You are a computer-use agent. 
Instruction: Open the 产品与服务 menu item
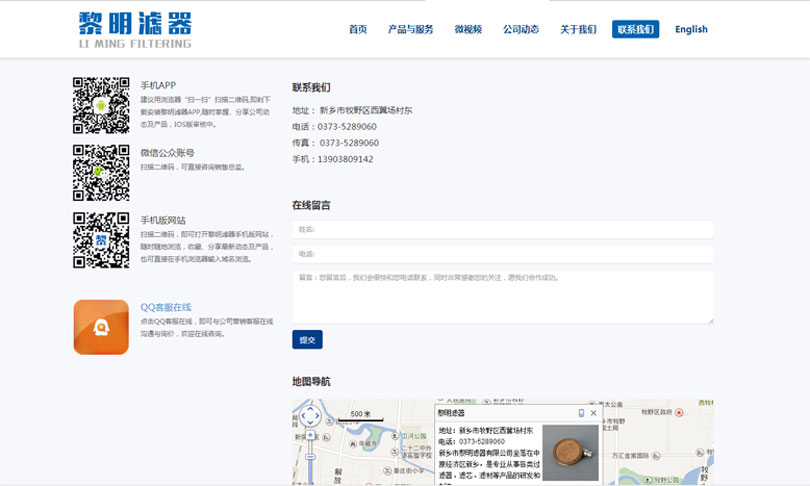[410, 29]
